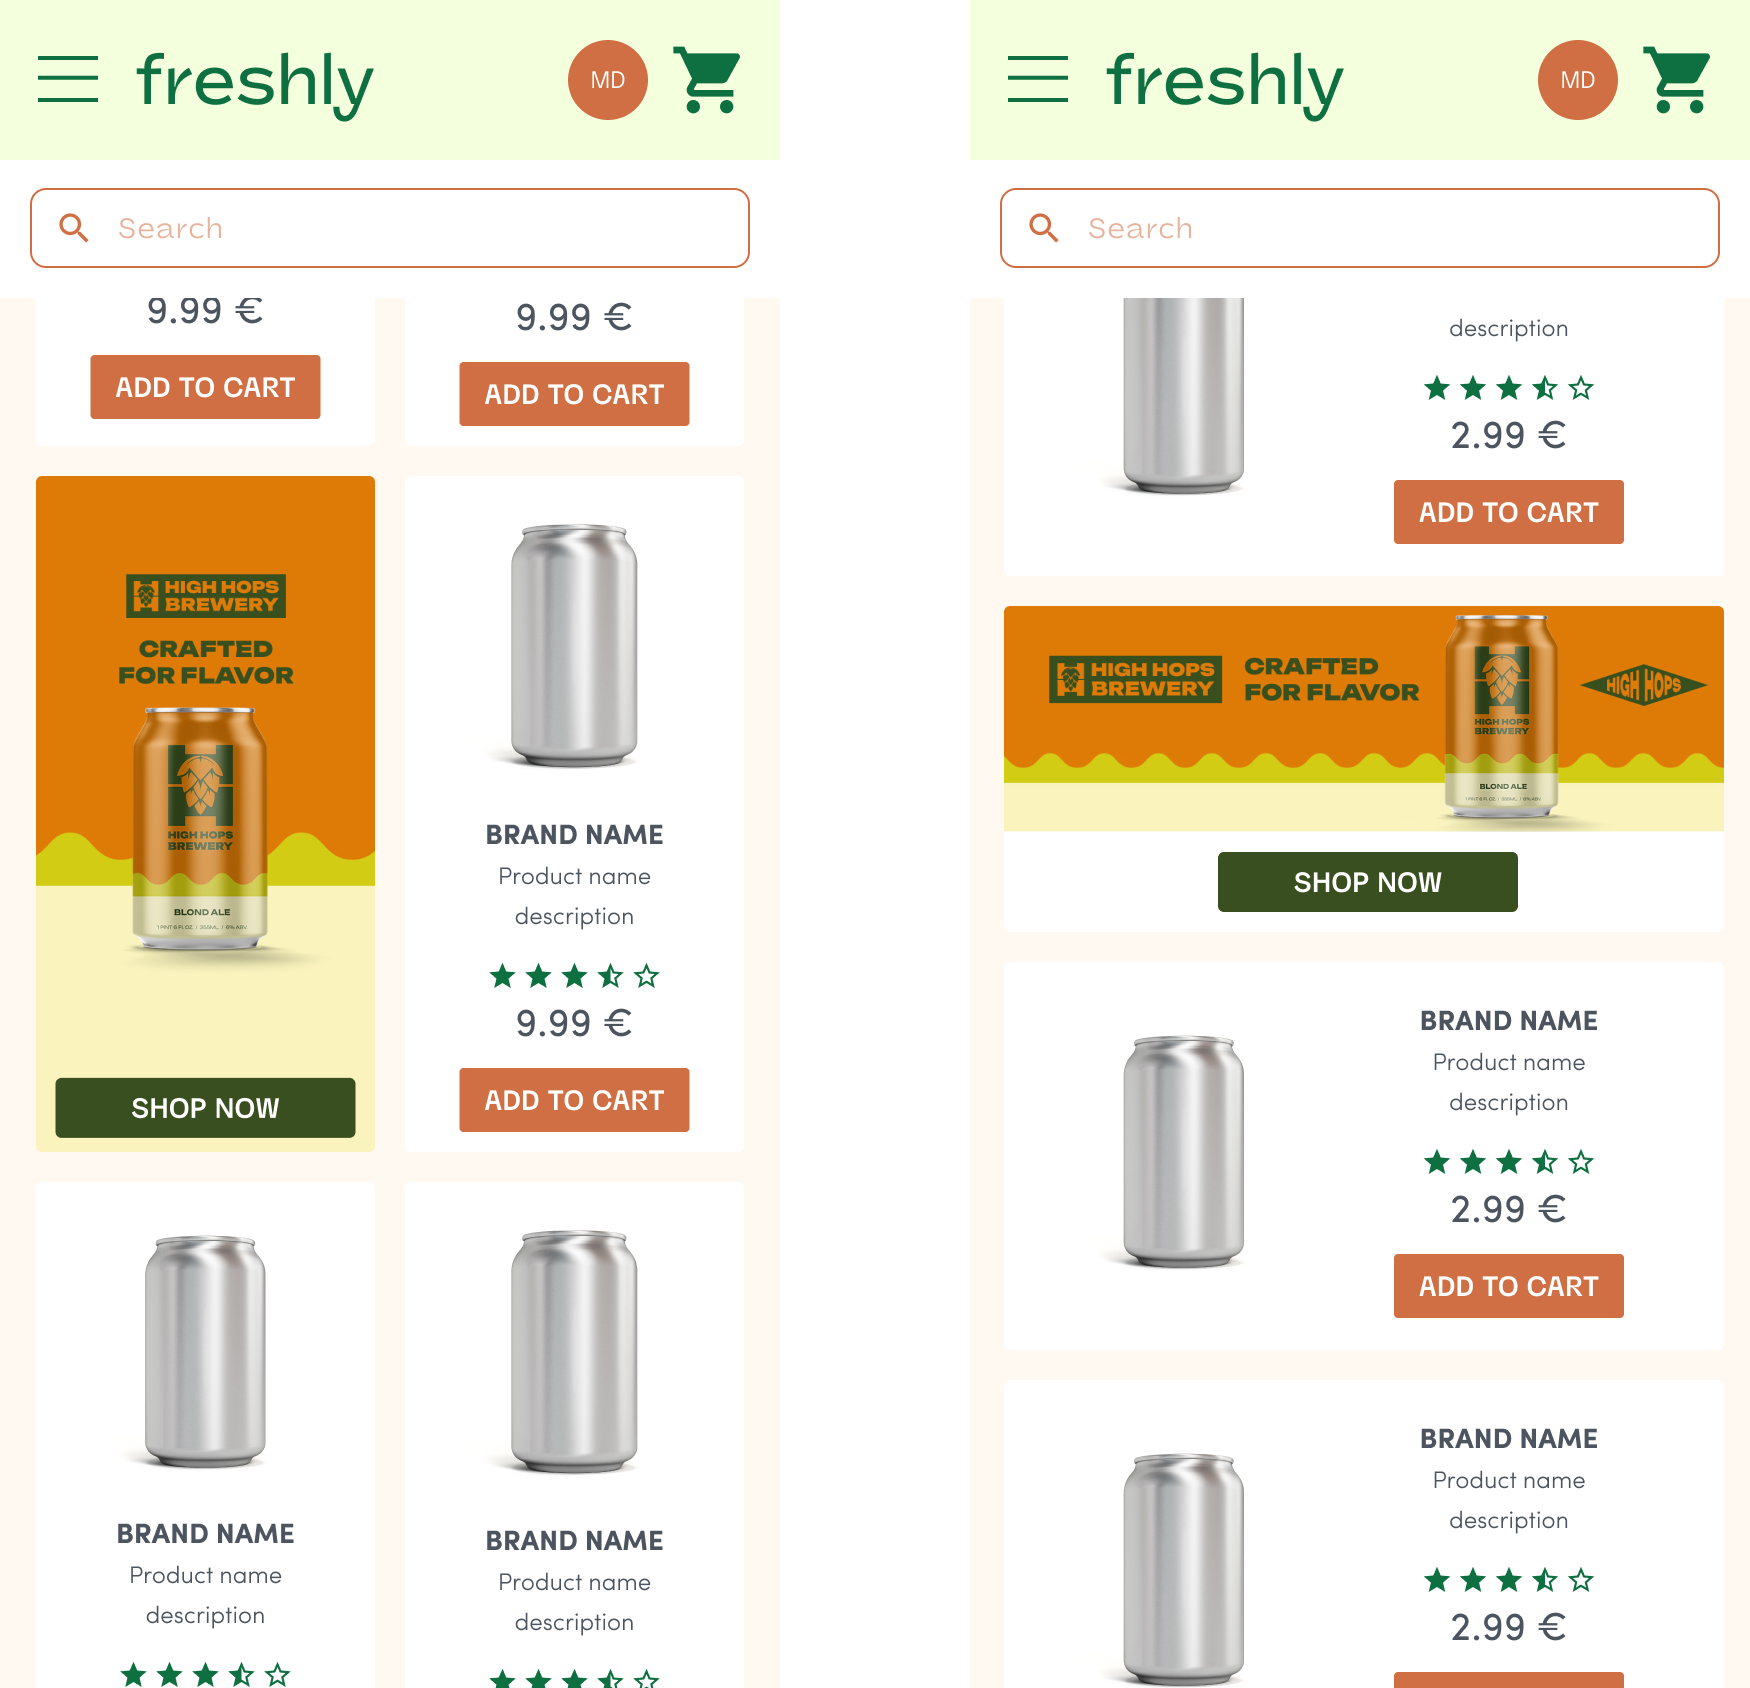Click the magnifier icon in right search bar
This screenshot has width=1750, height=1688.
pos(1044,228)
